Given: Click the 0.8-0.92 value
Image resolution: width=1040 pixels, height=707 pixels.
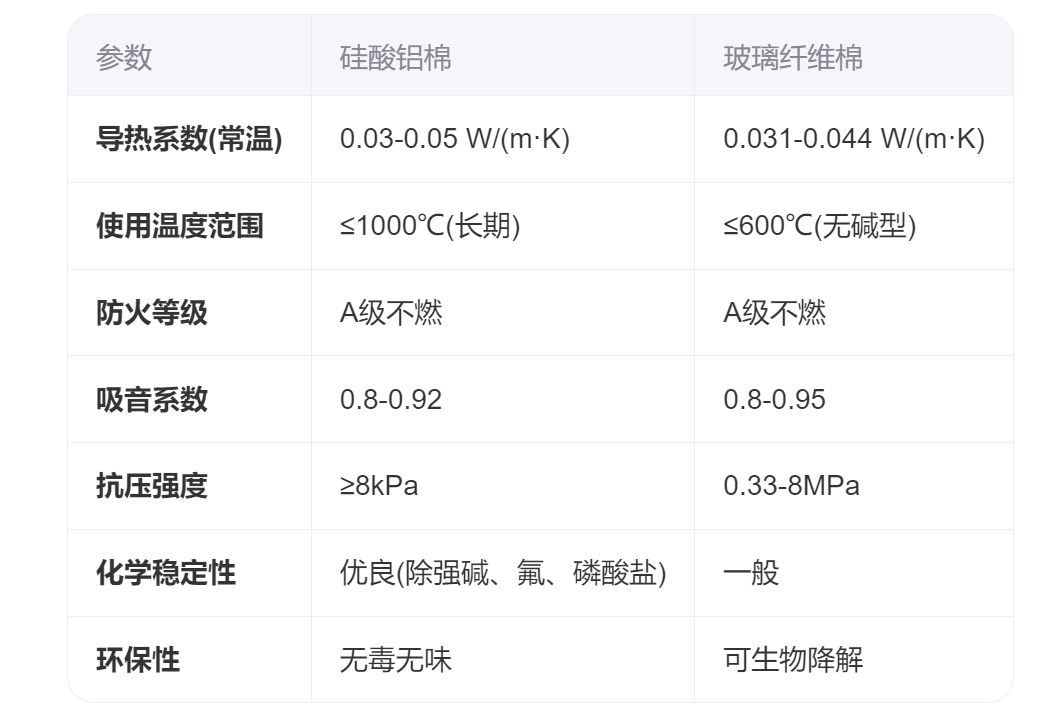Looking at the screenshot, I should (x=391, y=400).
